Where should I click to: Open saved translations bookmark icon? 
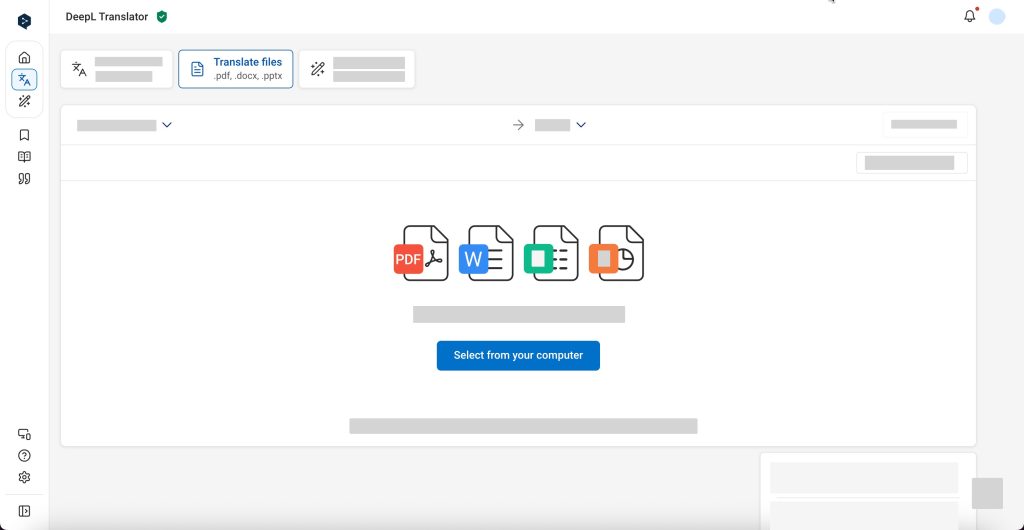pos(24,135)
